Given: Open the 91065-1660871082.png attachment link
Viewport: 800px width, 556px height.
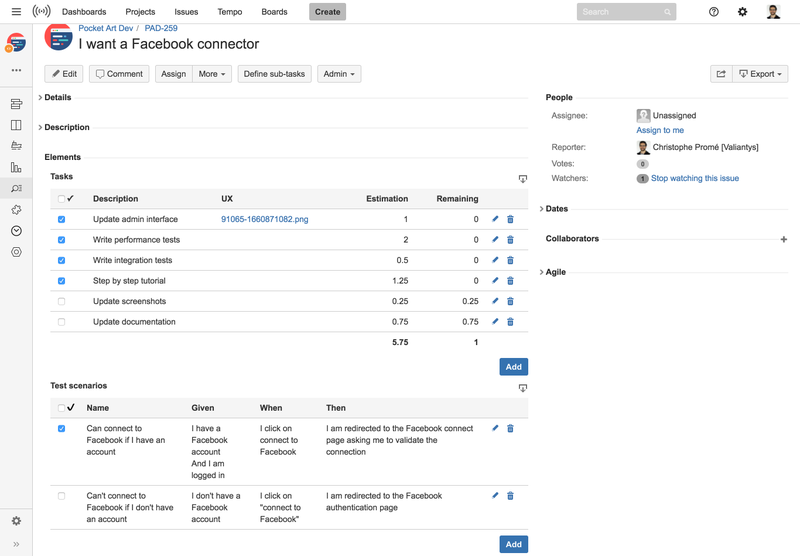Looking at the screenshot, I should (264, 219).
